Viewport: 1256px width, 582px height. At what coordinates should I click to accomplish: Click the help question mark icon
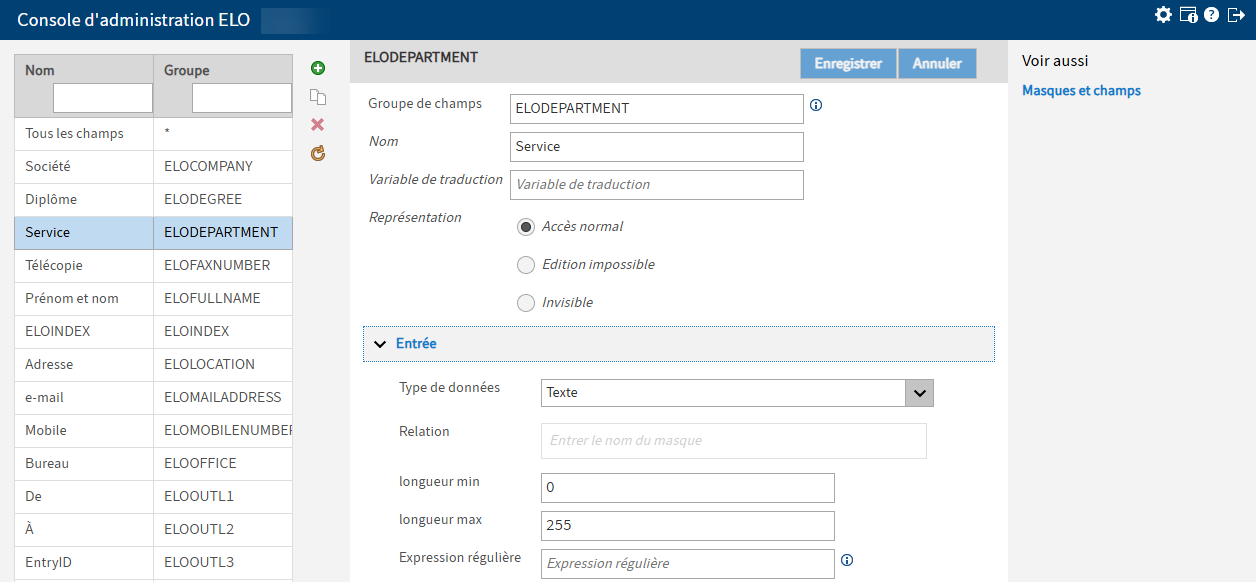[x=1211, y=15]
